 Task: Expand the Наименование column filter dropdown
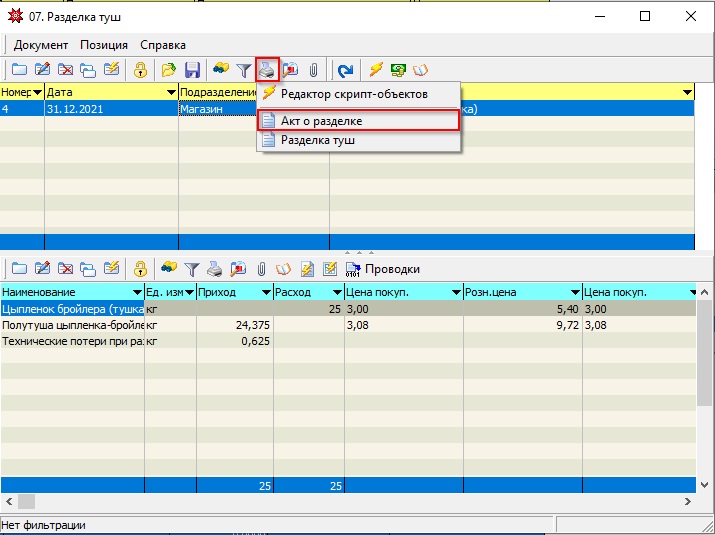pos(137,292)
